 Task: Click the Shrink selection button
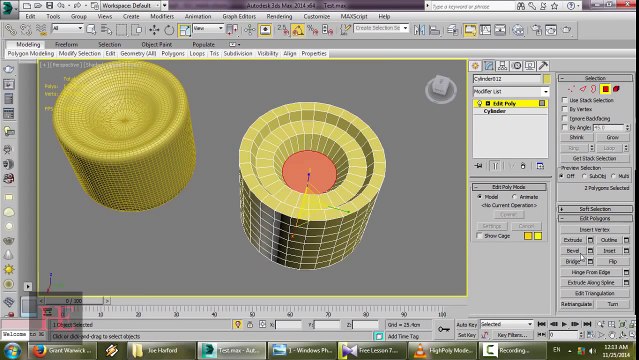coord(576,137)
